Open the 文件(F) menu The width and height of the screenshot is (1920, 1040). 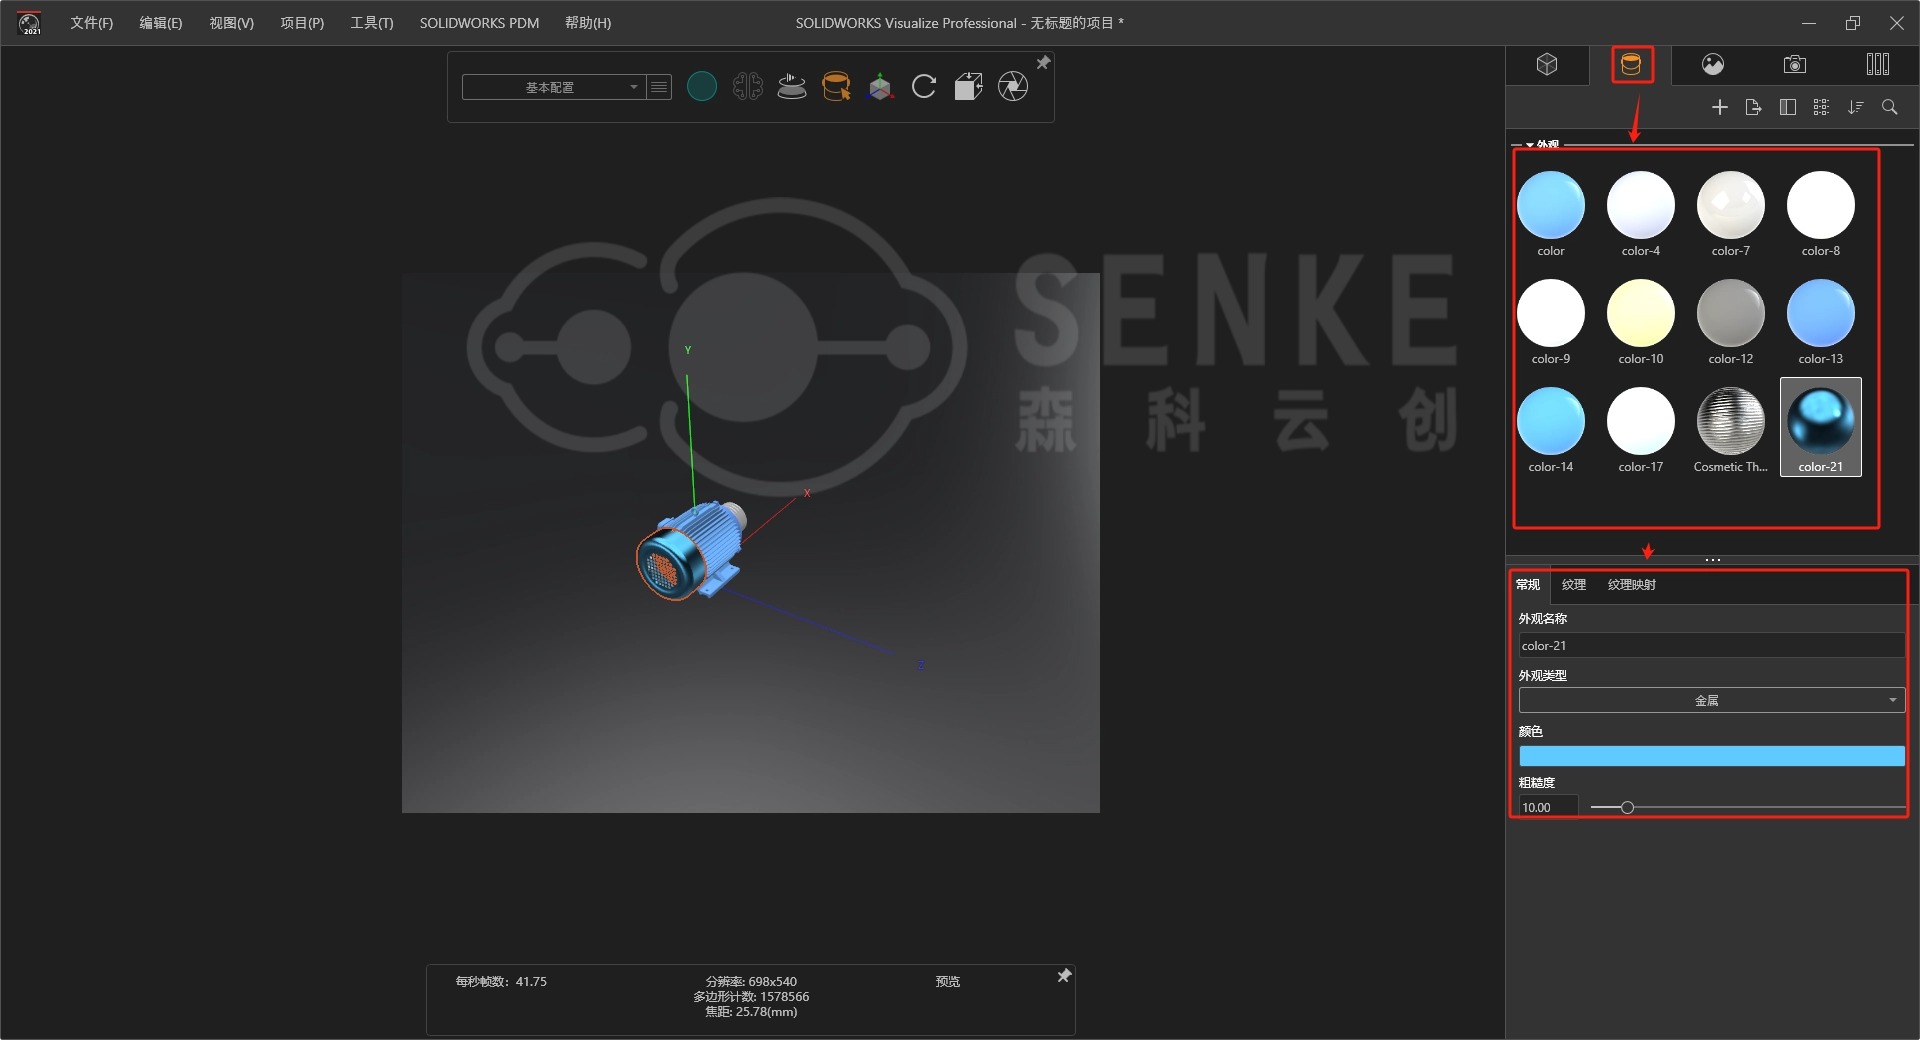coord(91,23)
